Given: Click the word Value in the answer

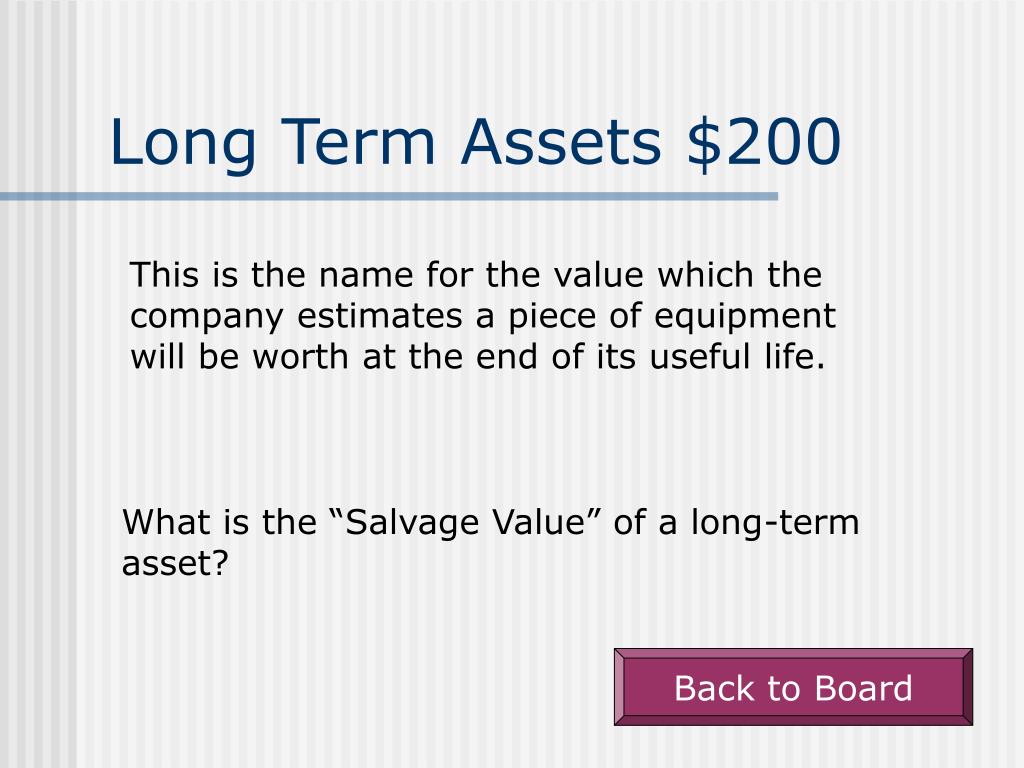Looking at the screenshot, I should (x=538, y=522).
